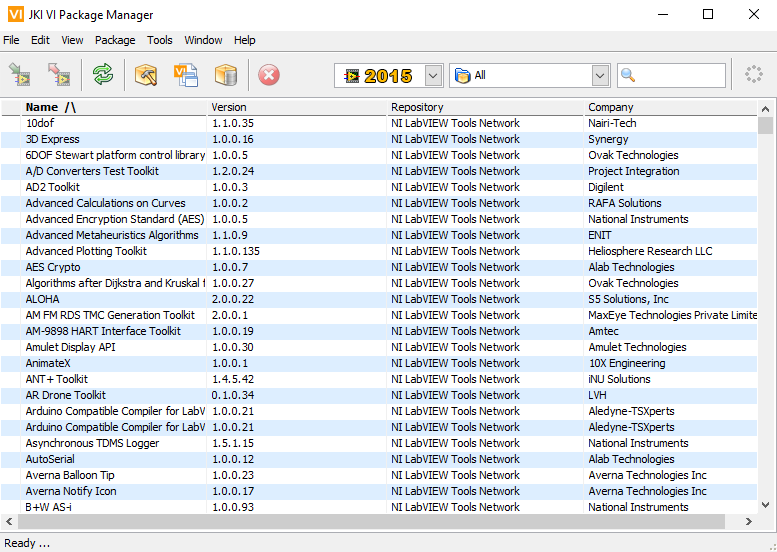Screen dimensions: 777x552
Task: Select Advanced Plotting Toolkit
Action: pos(379,251)
